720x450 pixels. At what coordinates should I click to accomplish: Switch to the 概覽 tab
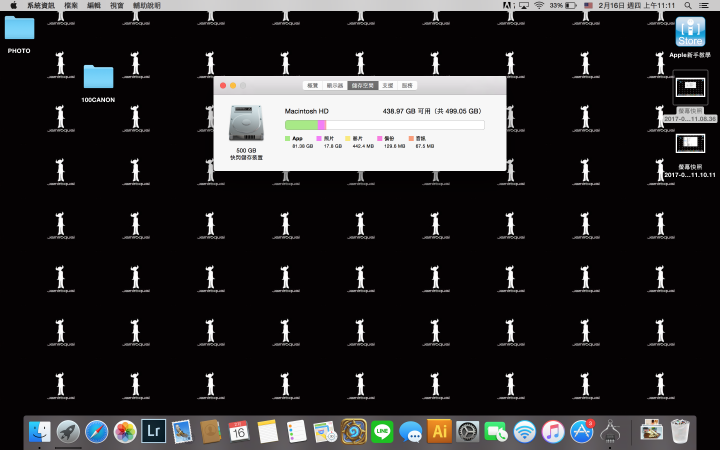tap(313, 86)
